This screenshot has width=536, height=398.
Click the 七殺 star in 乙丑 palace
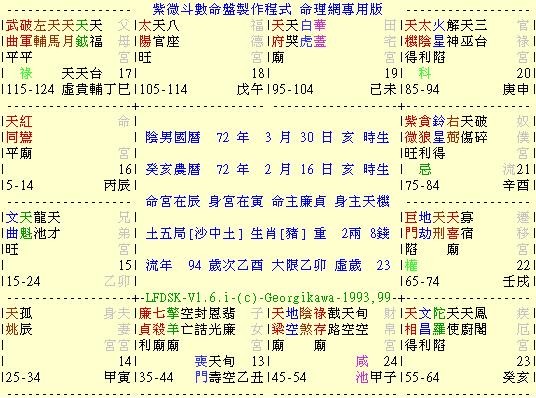[159, 321]
